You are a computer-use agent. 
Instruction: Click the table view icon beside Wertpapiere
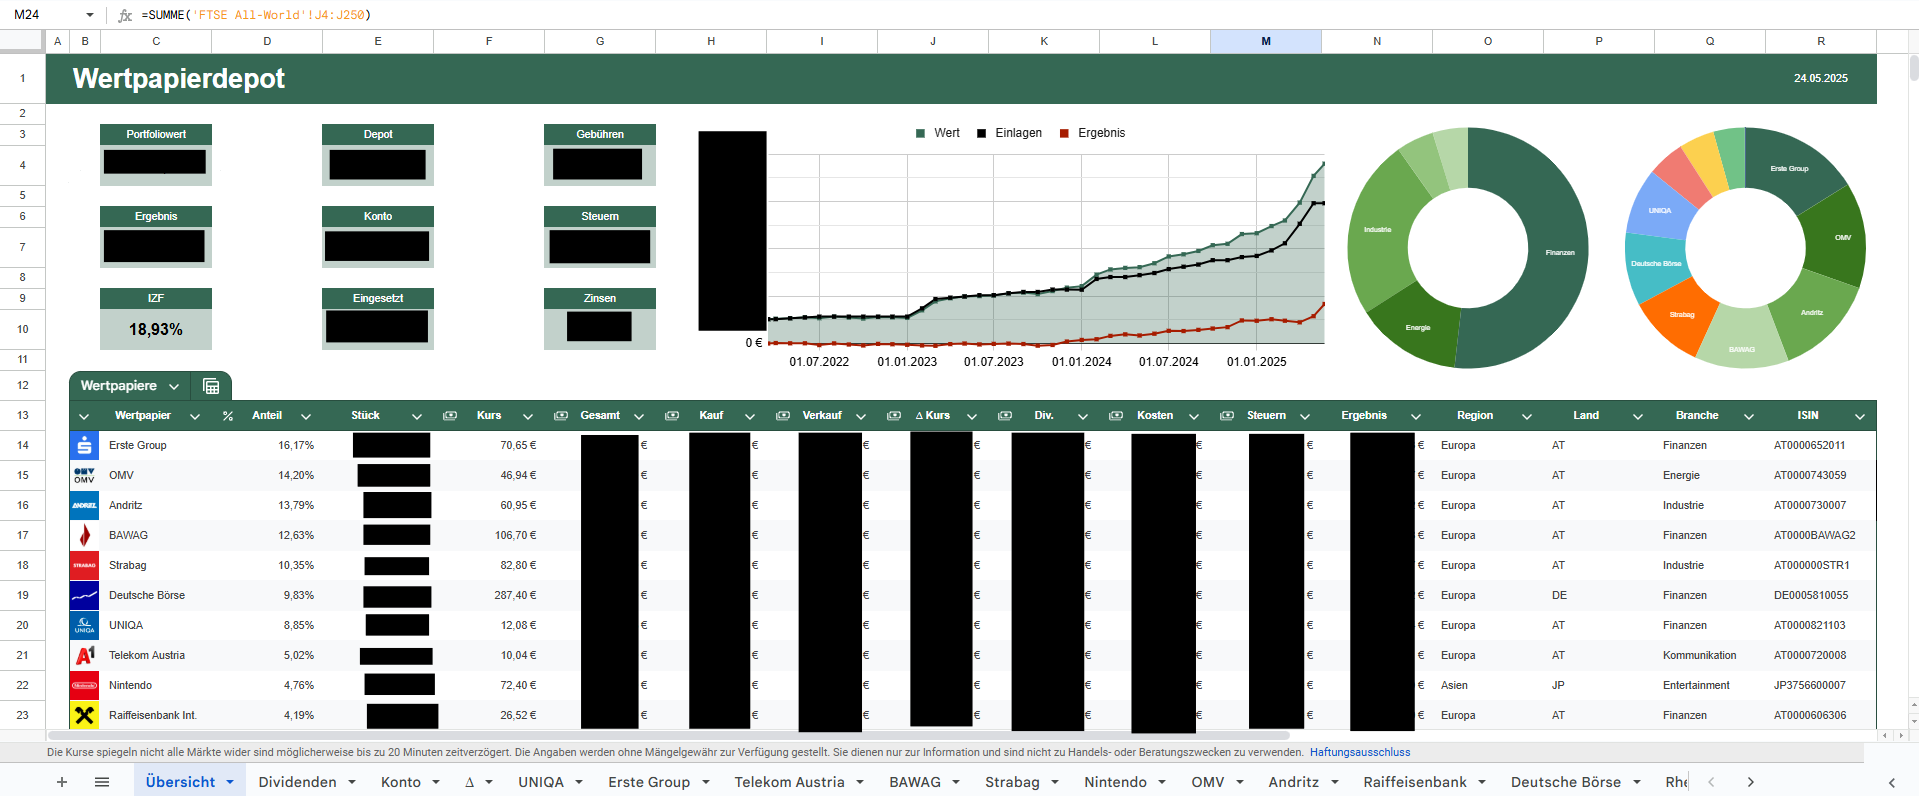point(211,386)
